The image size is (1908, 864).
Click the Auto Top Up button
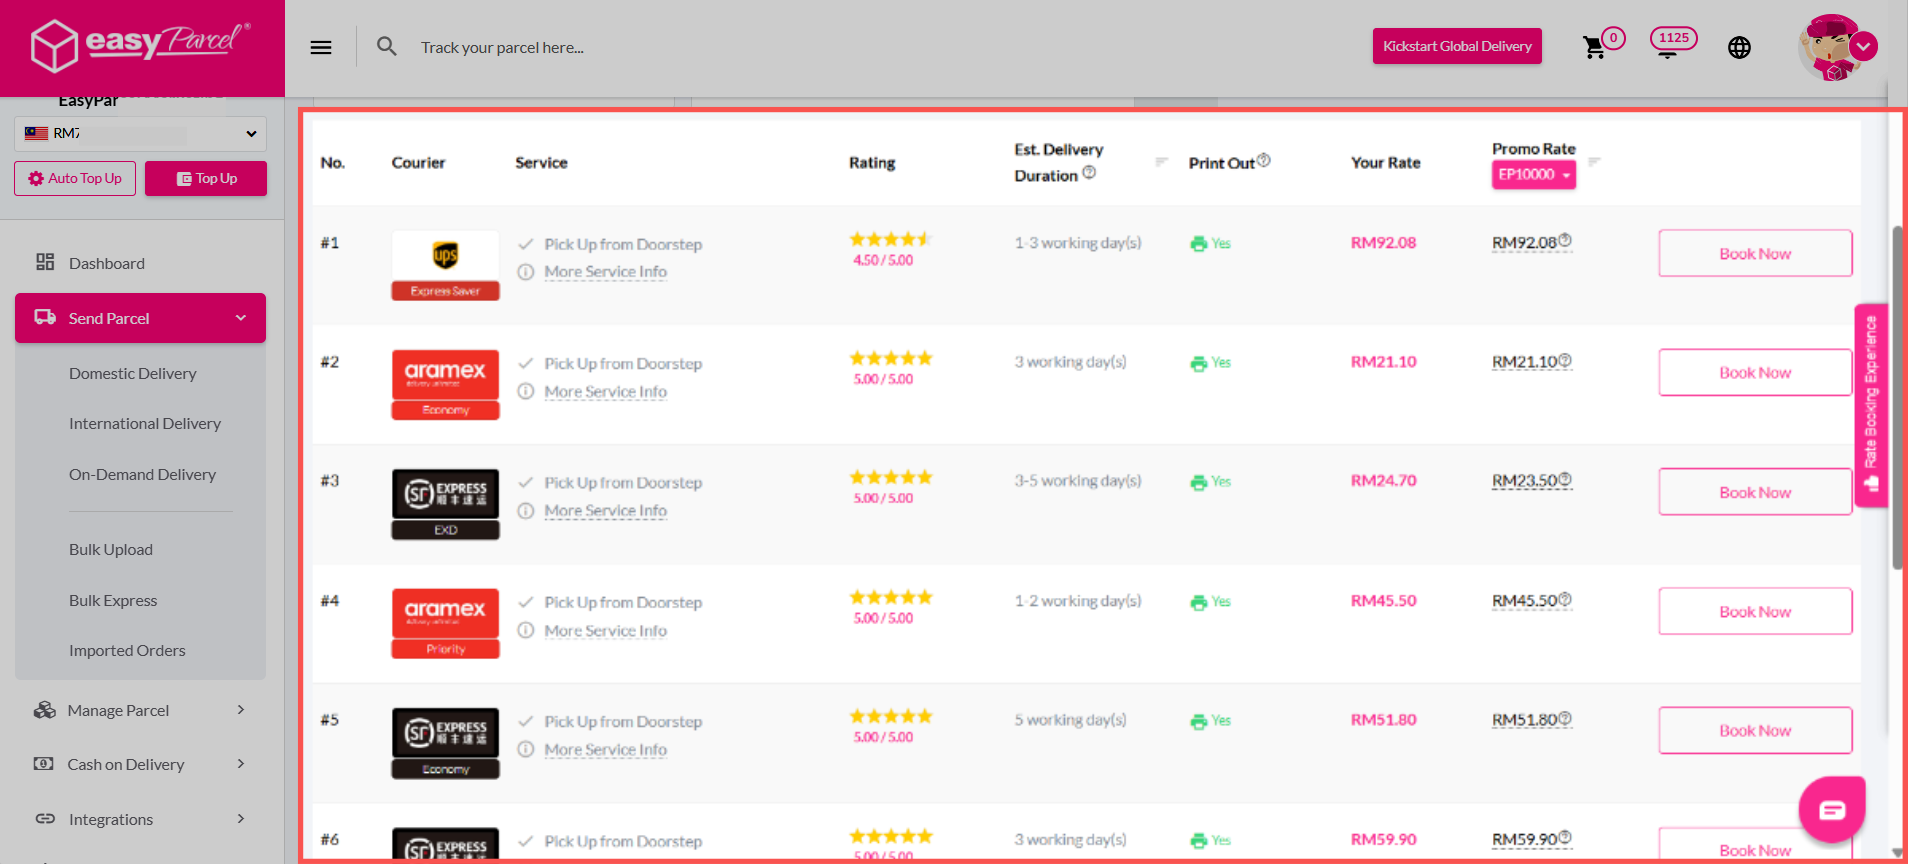coord(75,178)
